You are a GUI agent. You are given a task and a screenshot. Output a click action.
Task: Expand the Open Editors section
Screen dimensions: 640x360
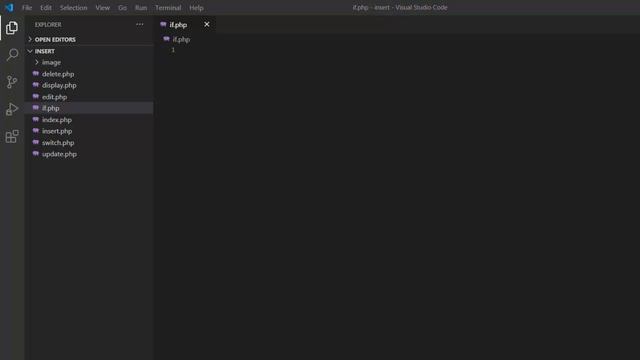point(89,40)
